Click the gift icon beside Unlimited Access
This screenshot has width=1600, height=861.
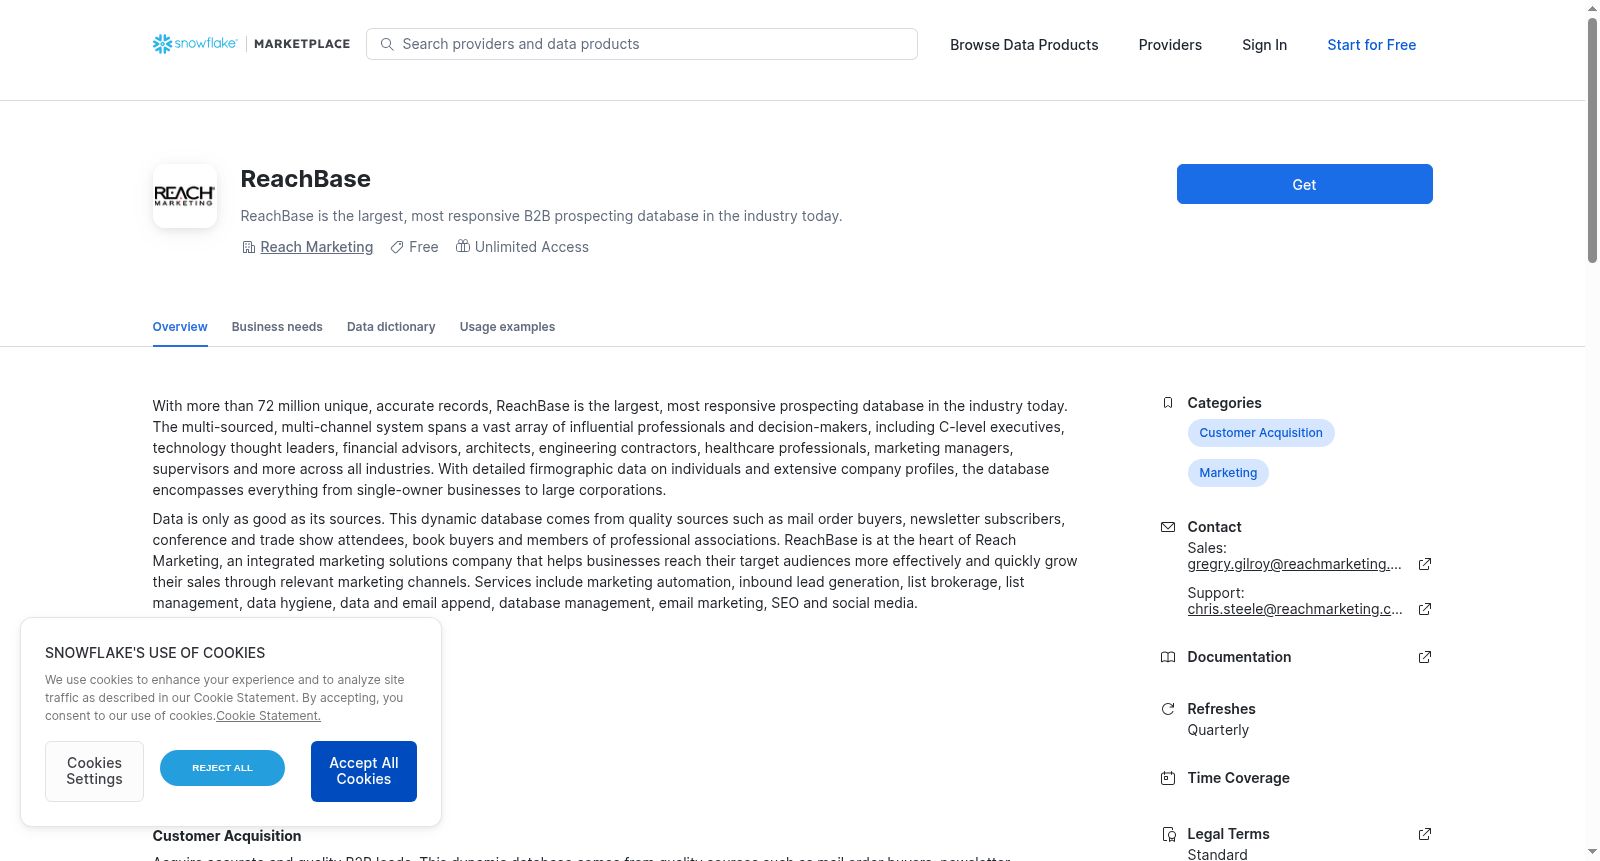point(463,246)
